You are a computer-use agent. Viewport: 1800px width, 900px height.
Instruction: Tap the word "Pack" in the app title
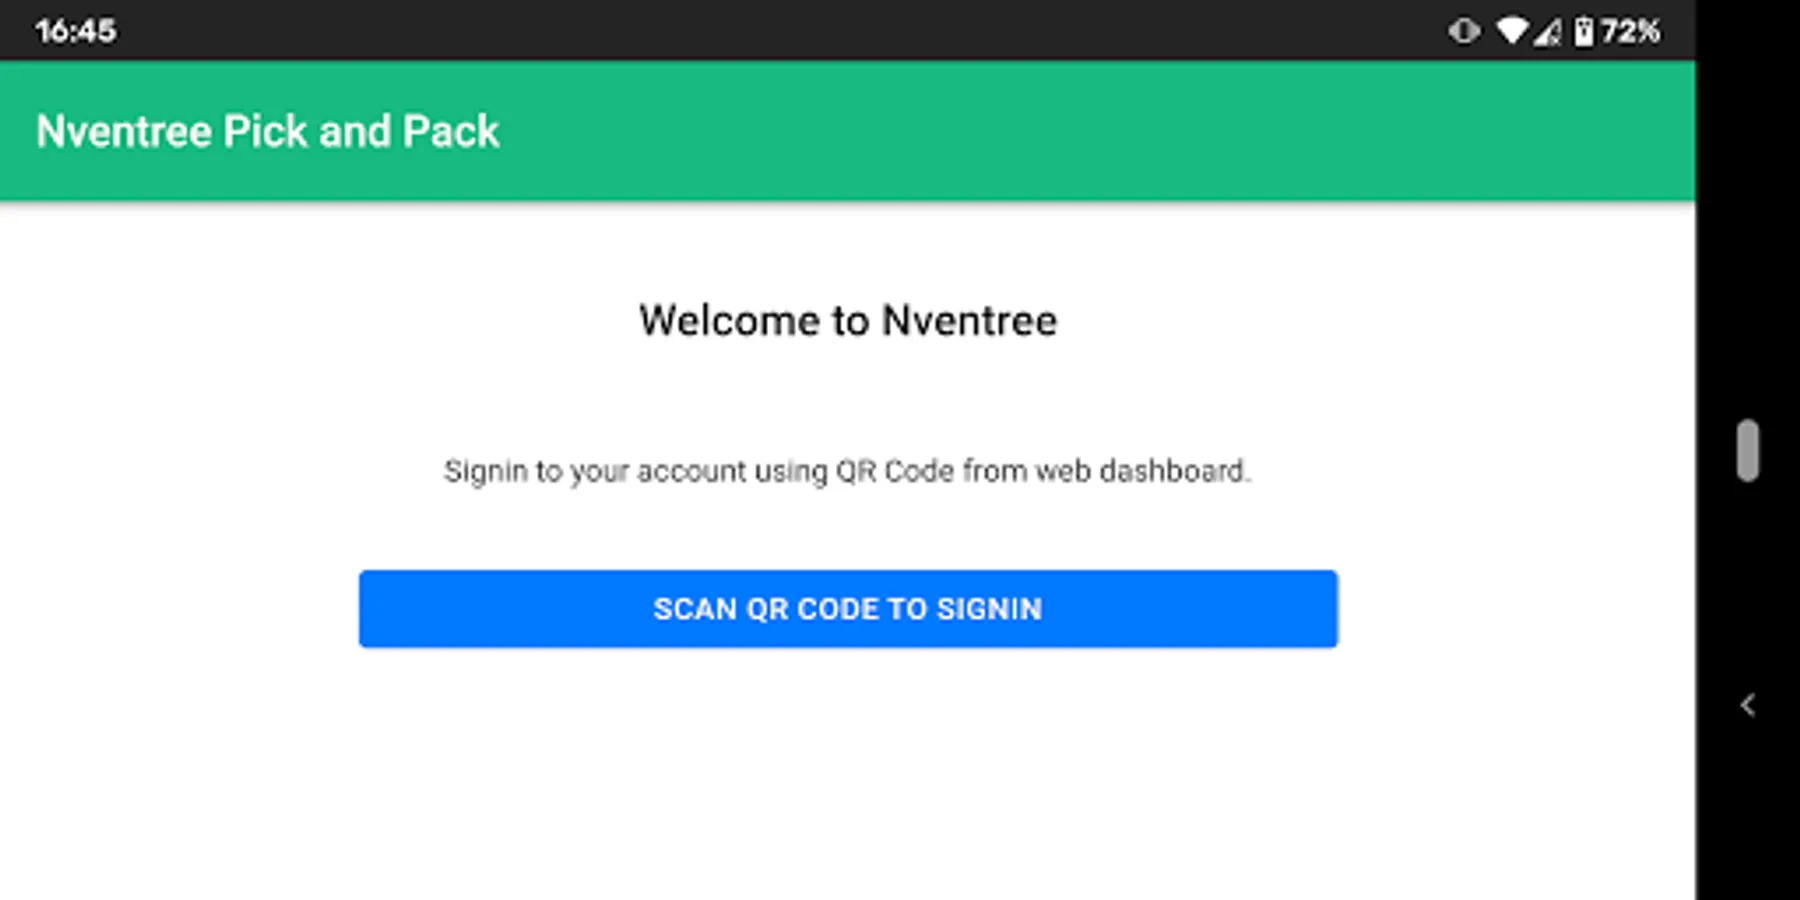tap(450, 131)
